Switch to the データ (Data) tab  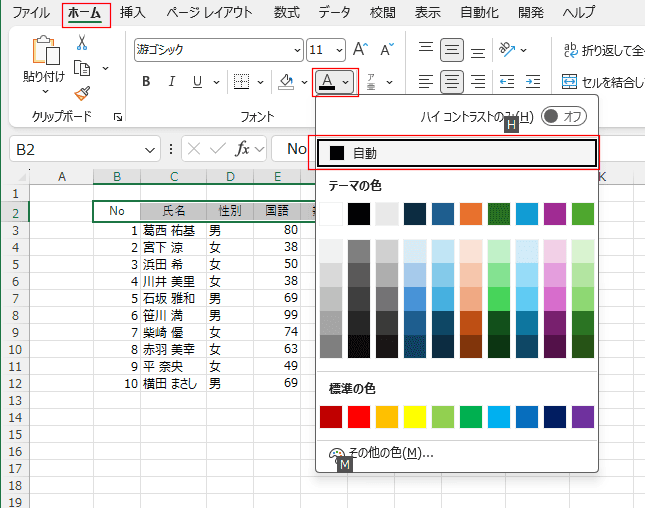(x=334, y=13)
